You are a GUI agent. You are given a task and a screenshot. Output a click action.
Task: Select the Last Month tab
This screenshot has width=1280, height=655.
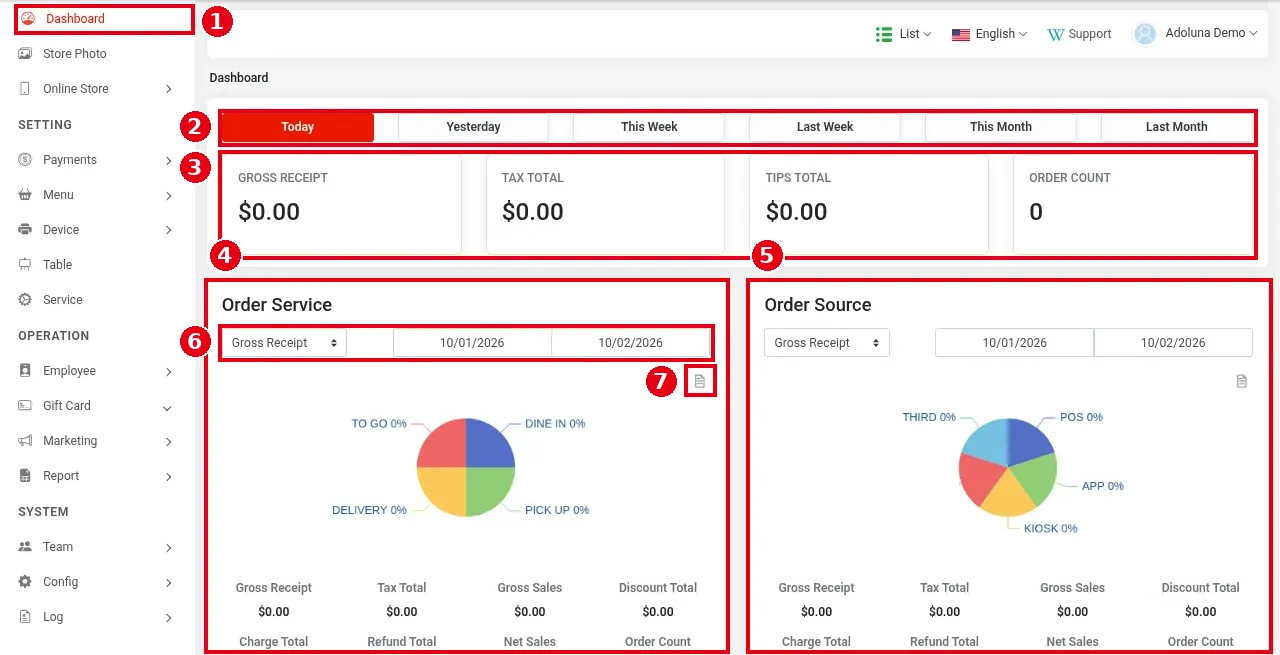pyautogui.click(x=1177, y=127)
